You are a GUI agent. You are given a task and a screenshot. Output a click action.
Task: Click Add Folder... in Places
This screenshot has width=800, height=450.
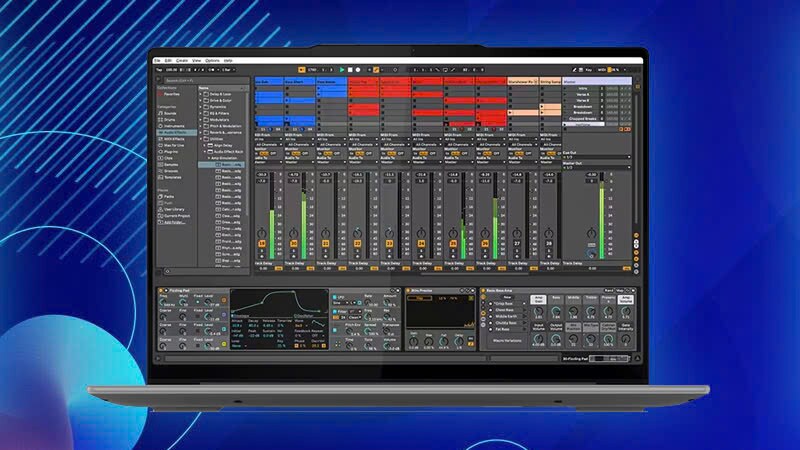(x=175, y=222)
